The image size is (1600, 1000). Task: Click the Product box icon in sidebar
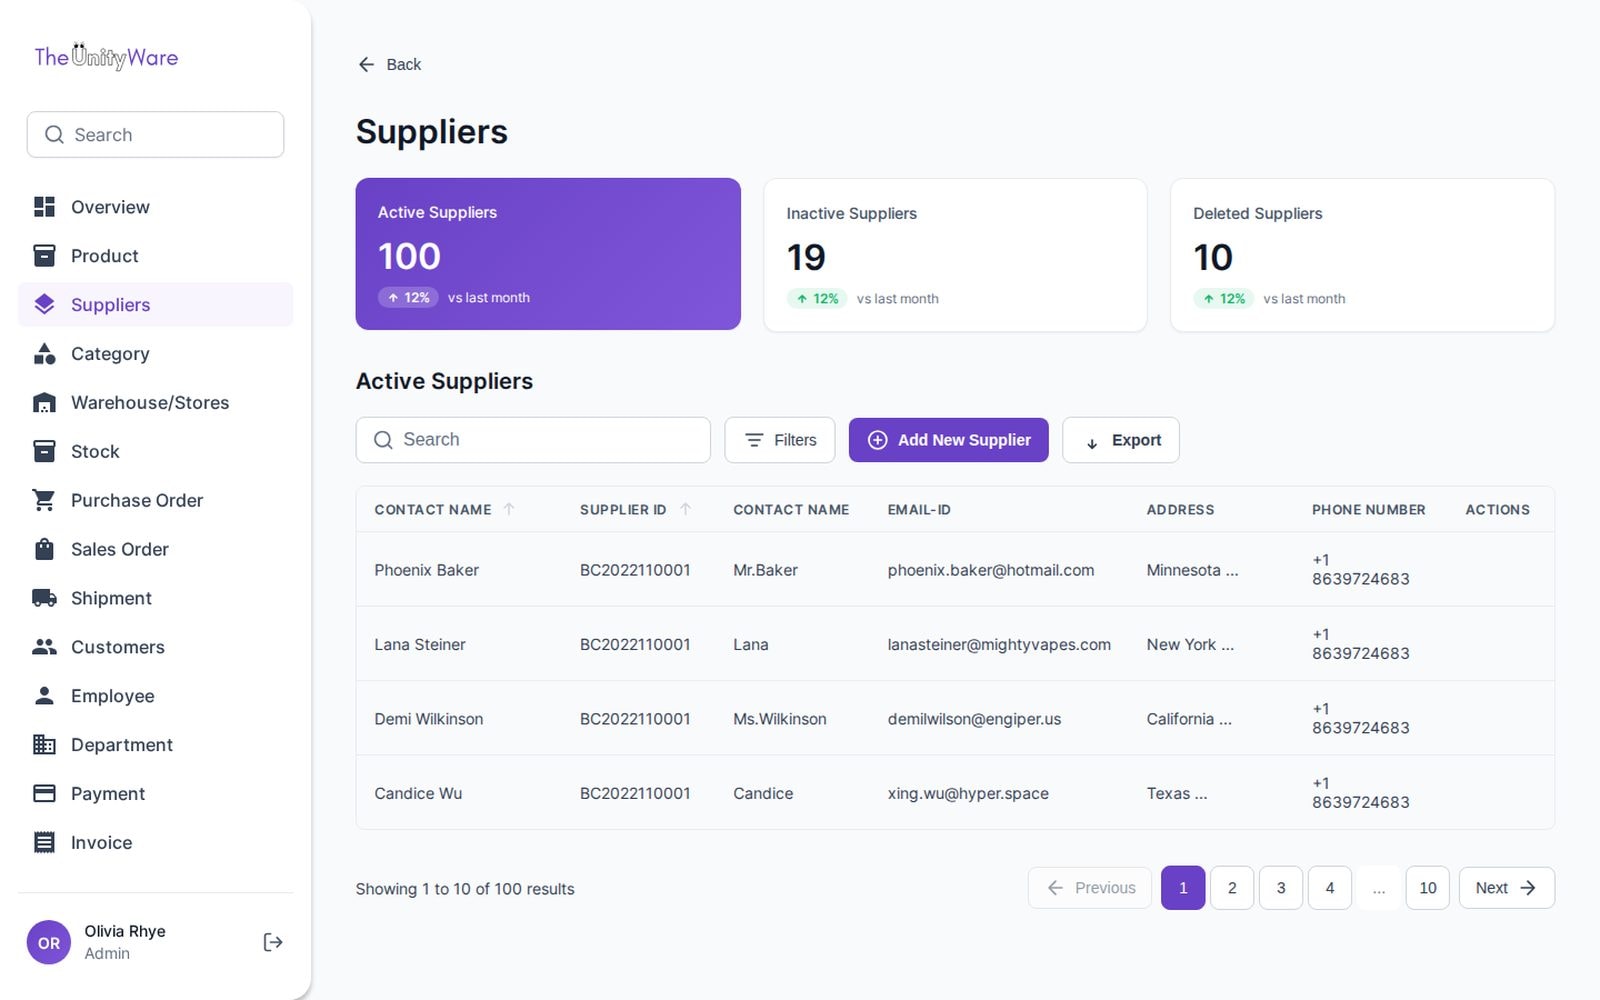44,256
